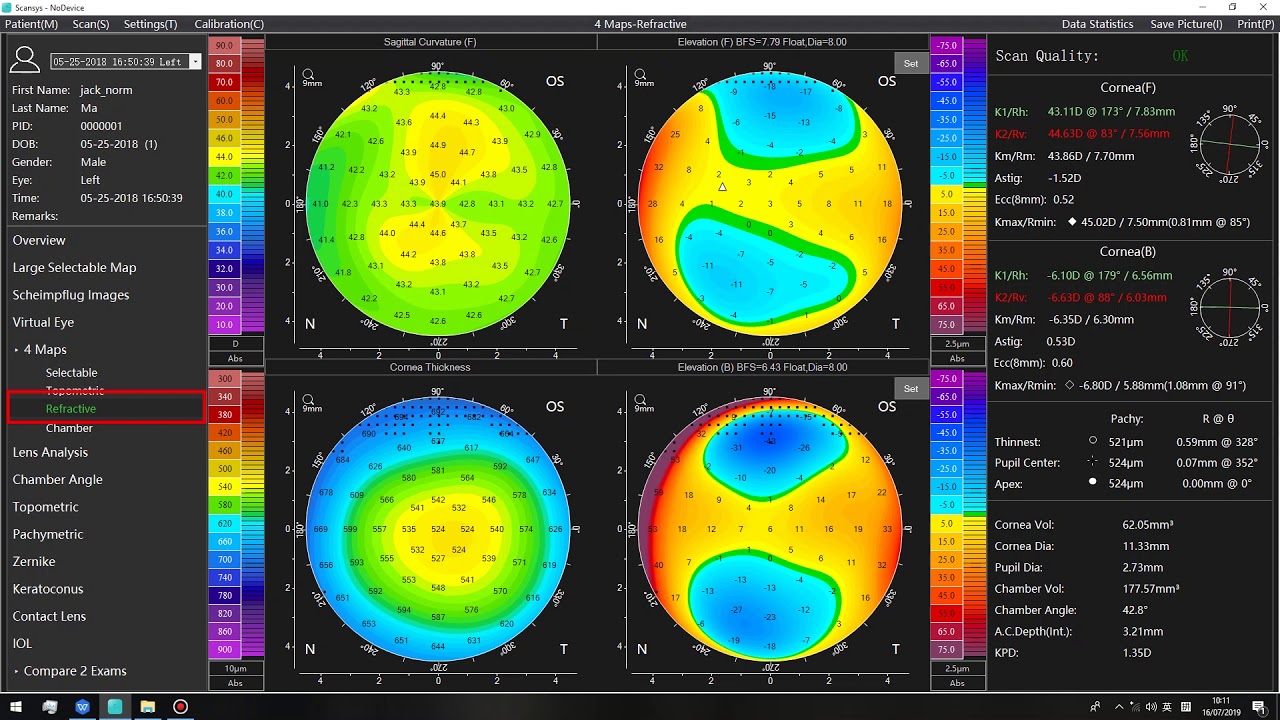Click the Cornea(F) axis compass diagram
Viewport: 1280px width, 720px height.
pos(1229,145)
